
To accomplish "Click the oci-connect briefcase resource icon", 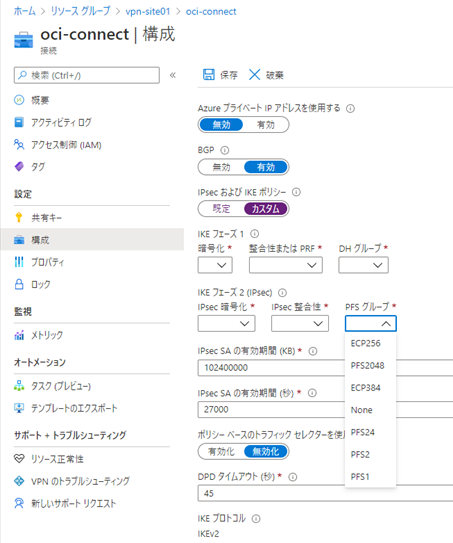I will tap(24, 40).
